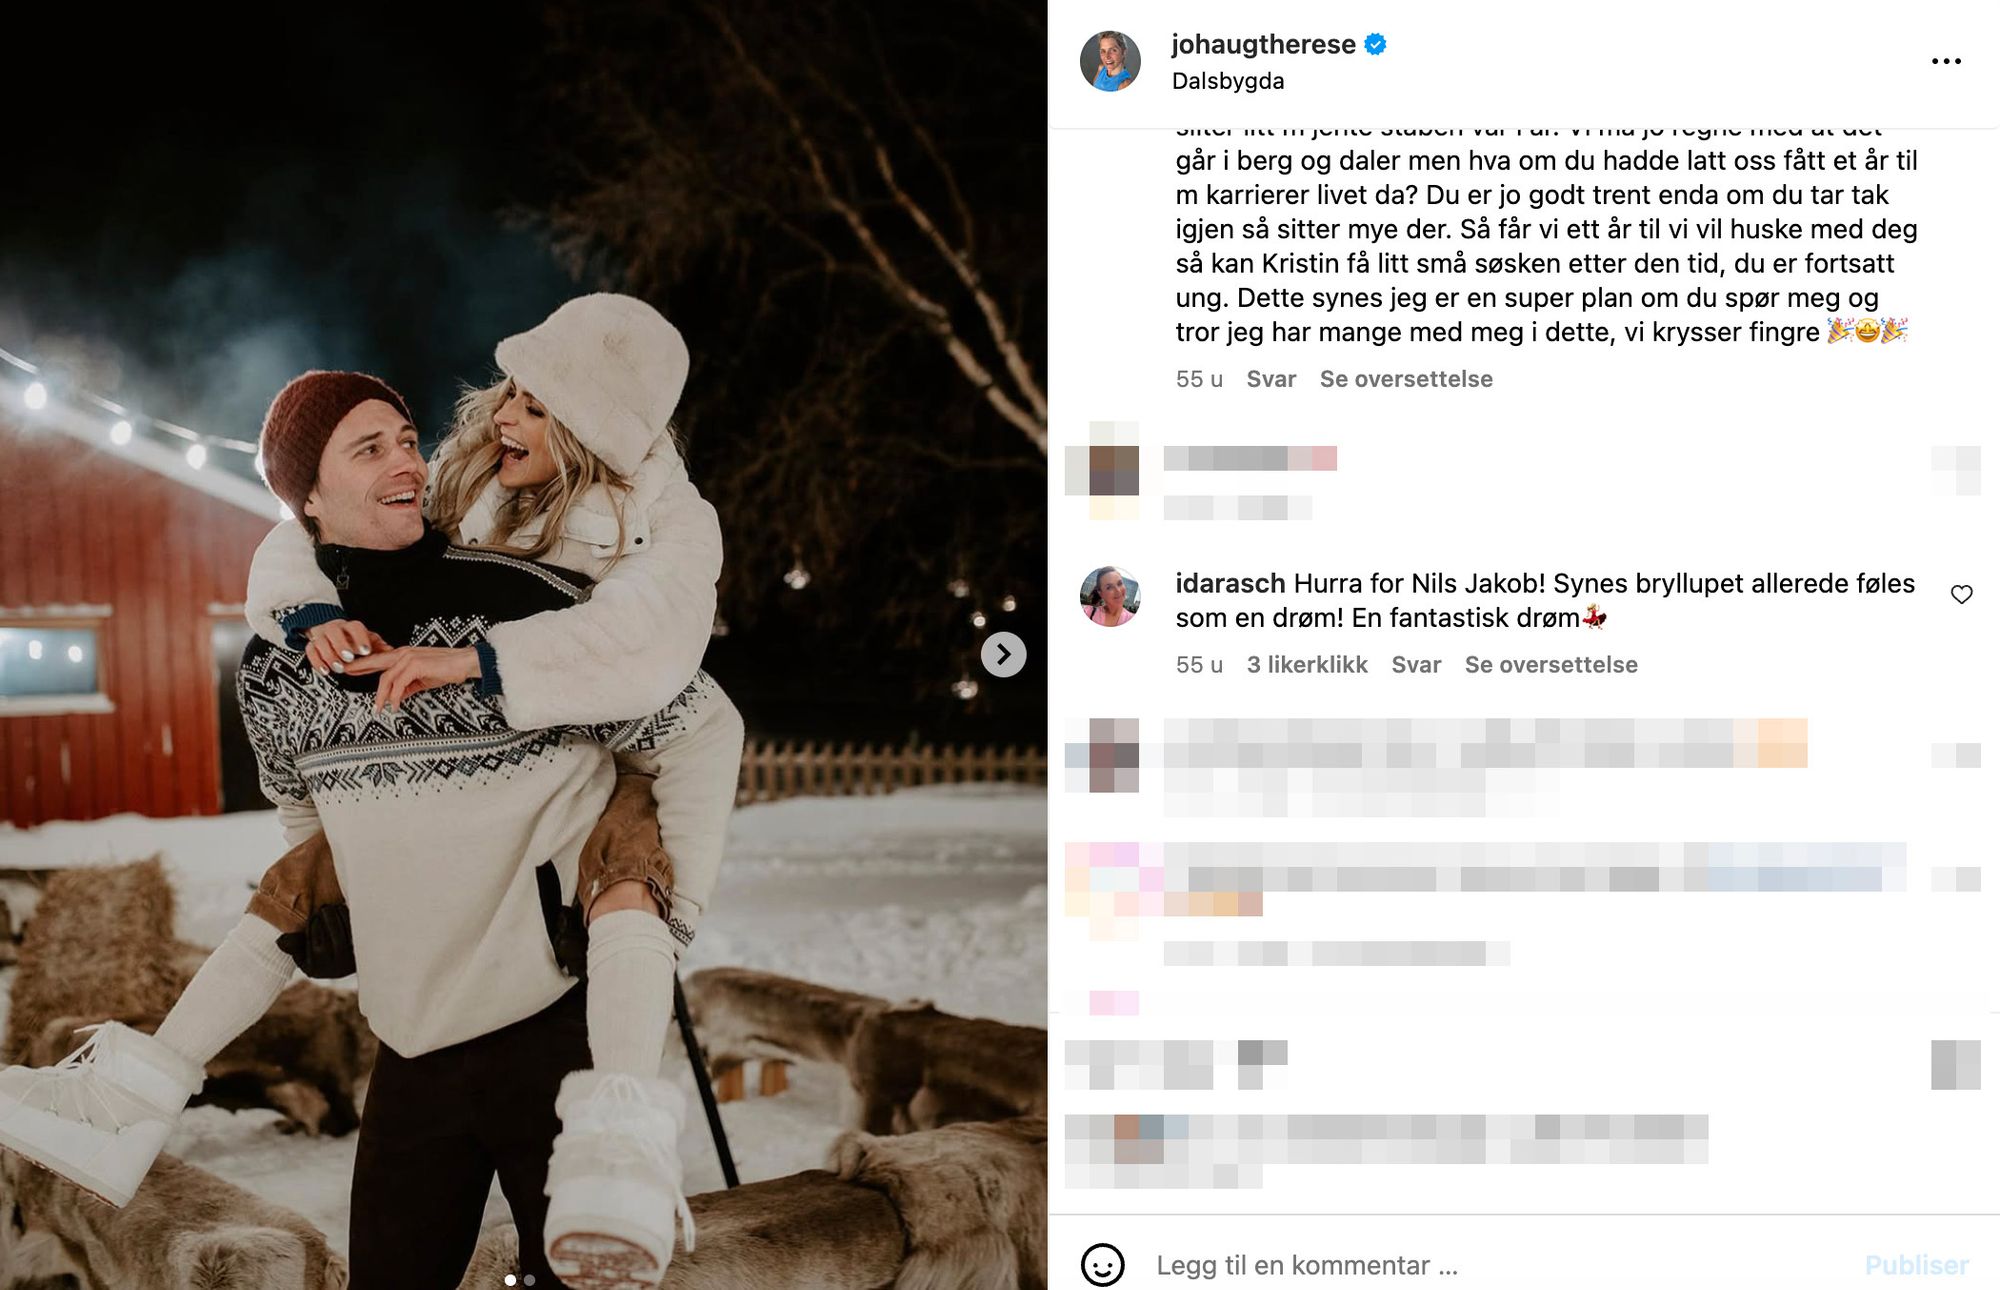The width and height of the screenshot is (2000, 1290).
Task: Click the idarasch username
Action: (1230, 583)
